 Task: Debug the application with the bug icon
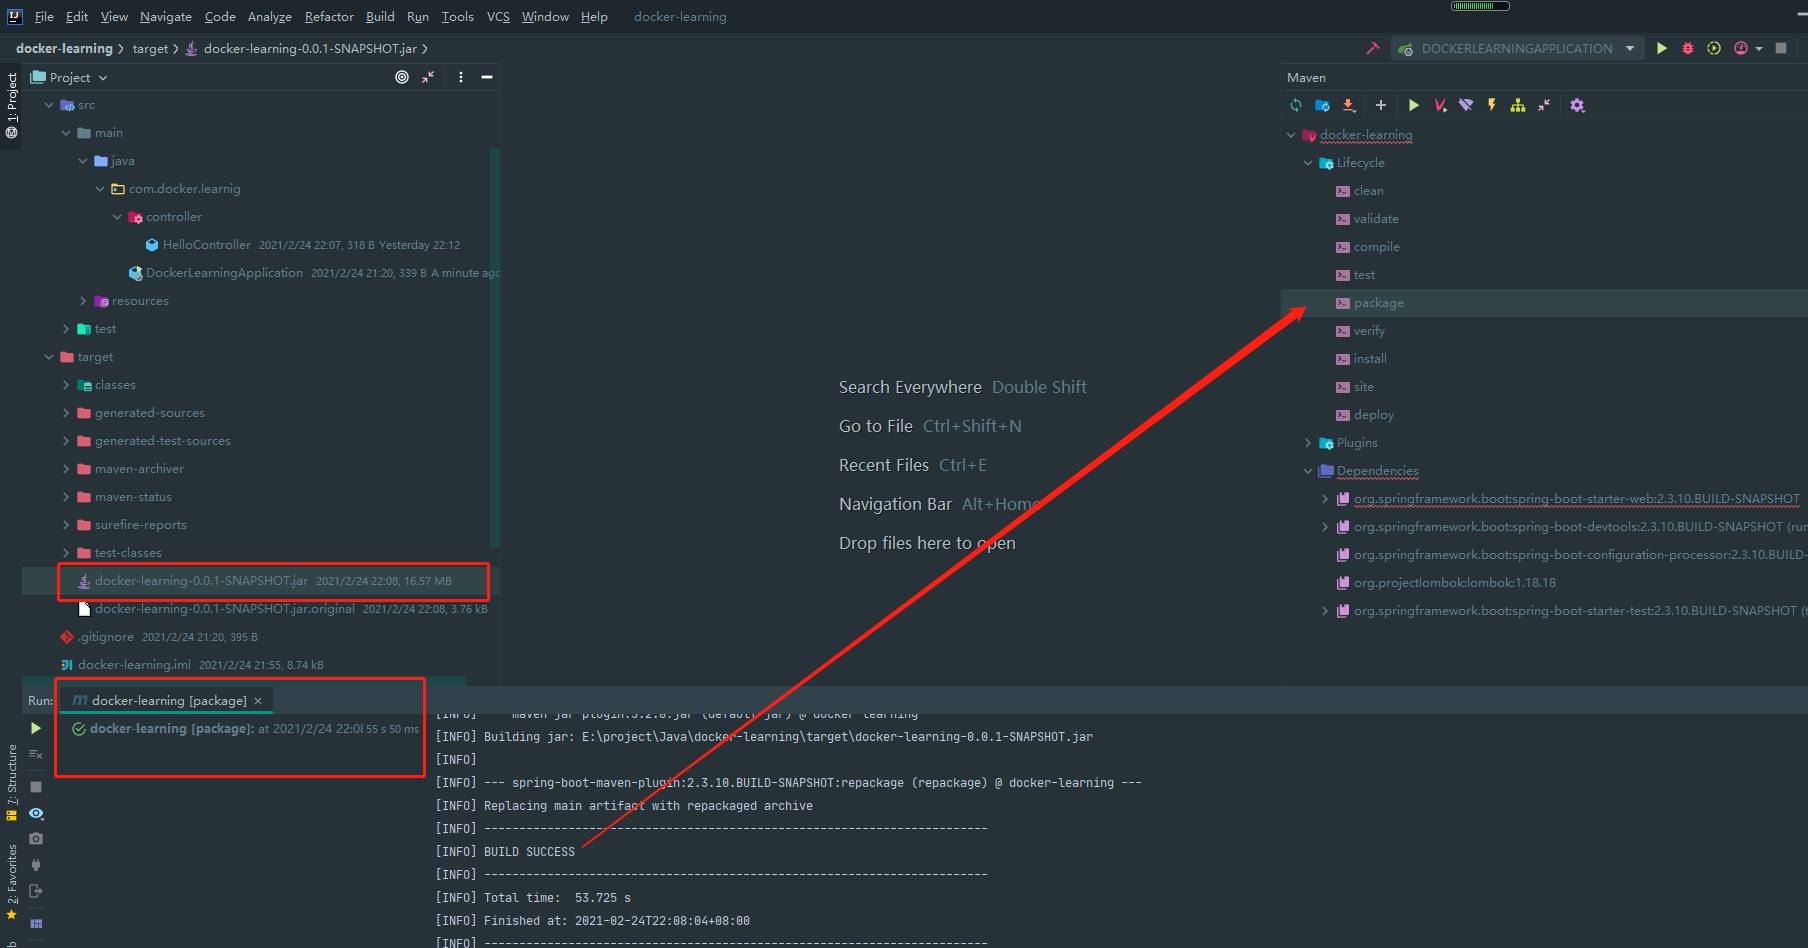pyautogui.click(x=1688, y=48)
